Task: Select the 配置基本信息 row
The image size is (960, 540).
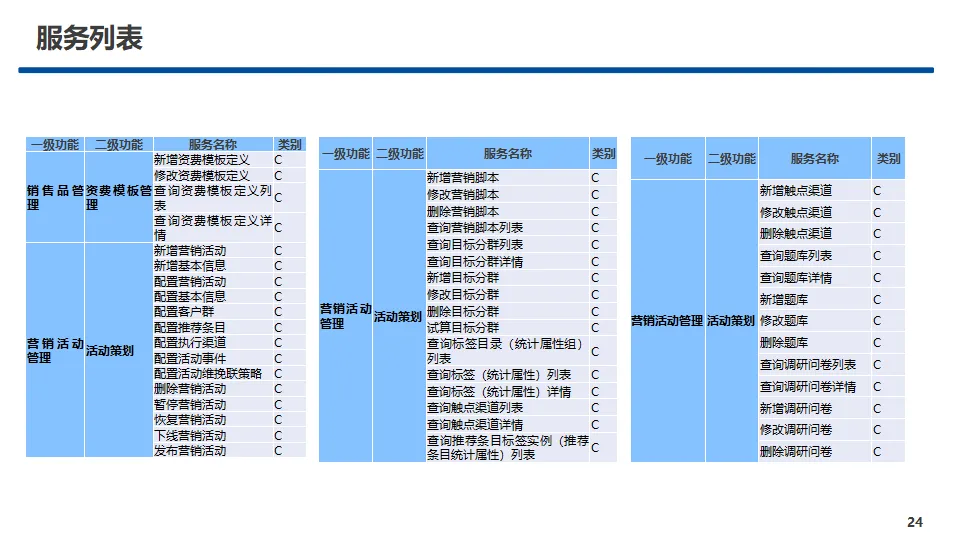Action: [x=213, y=296]
